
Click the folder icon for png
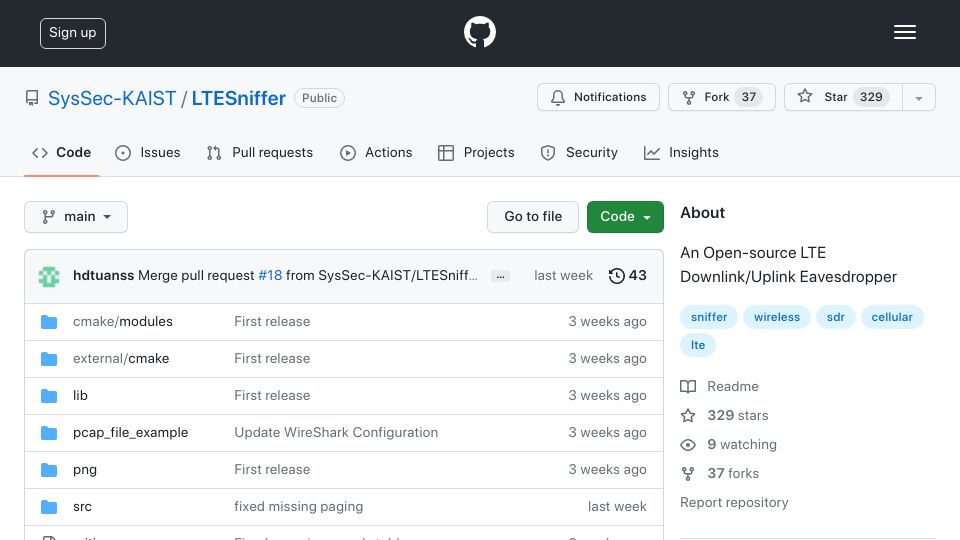coord(49,470)
